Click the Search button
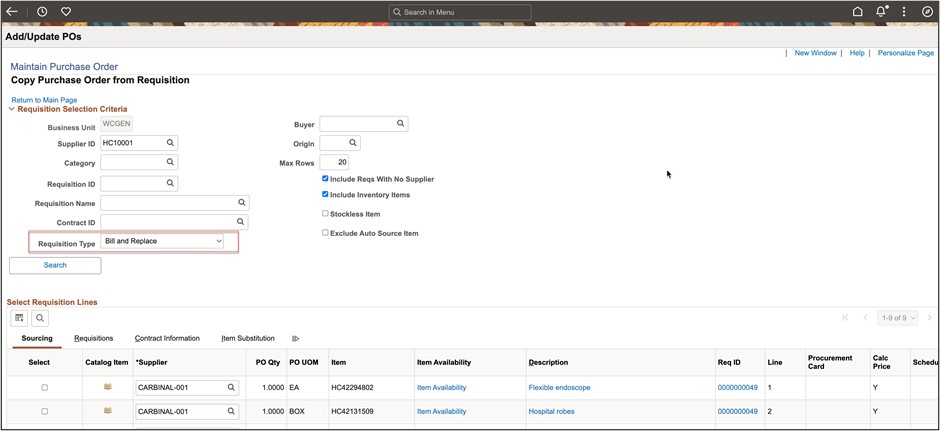 coord(55,265)
